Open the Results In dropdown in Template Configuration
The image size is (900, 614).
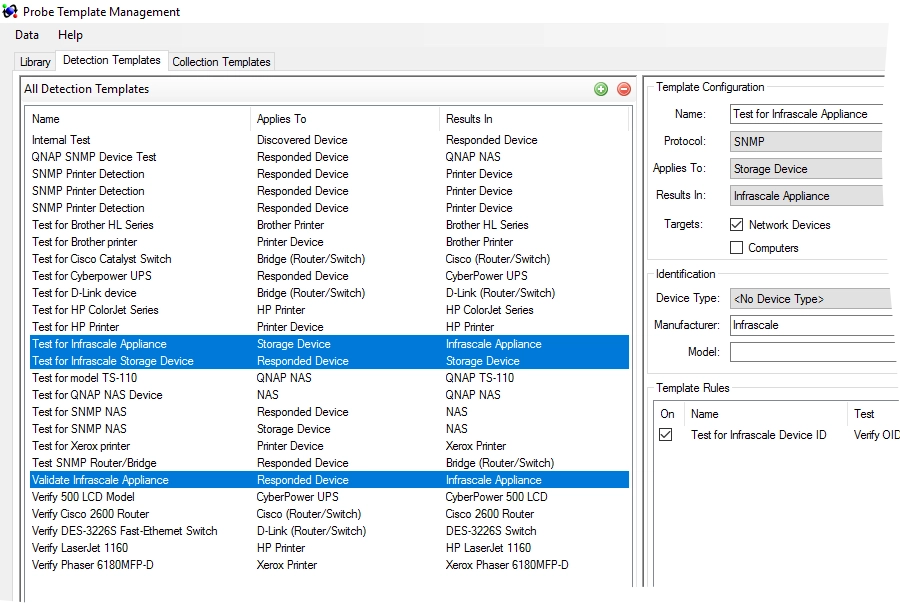[806, 196]
